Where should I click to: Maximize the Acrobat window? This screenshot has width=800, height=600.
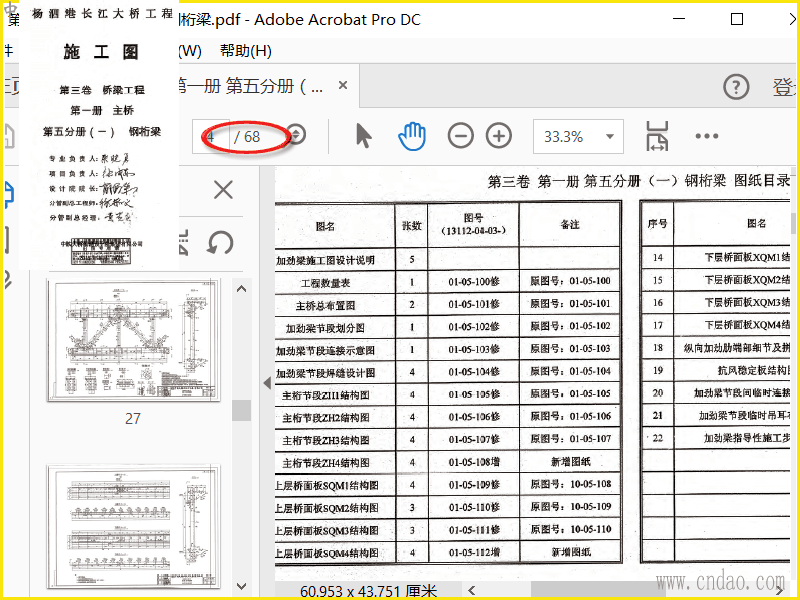(737, 19)
